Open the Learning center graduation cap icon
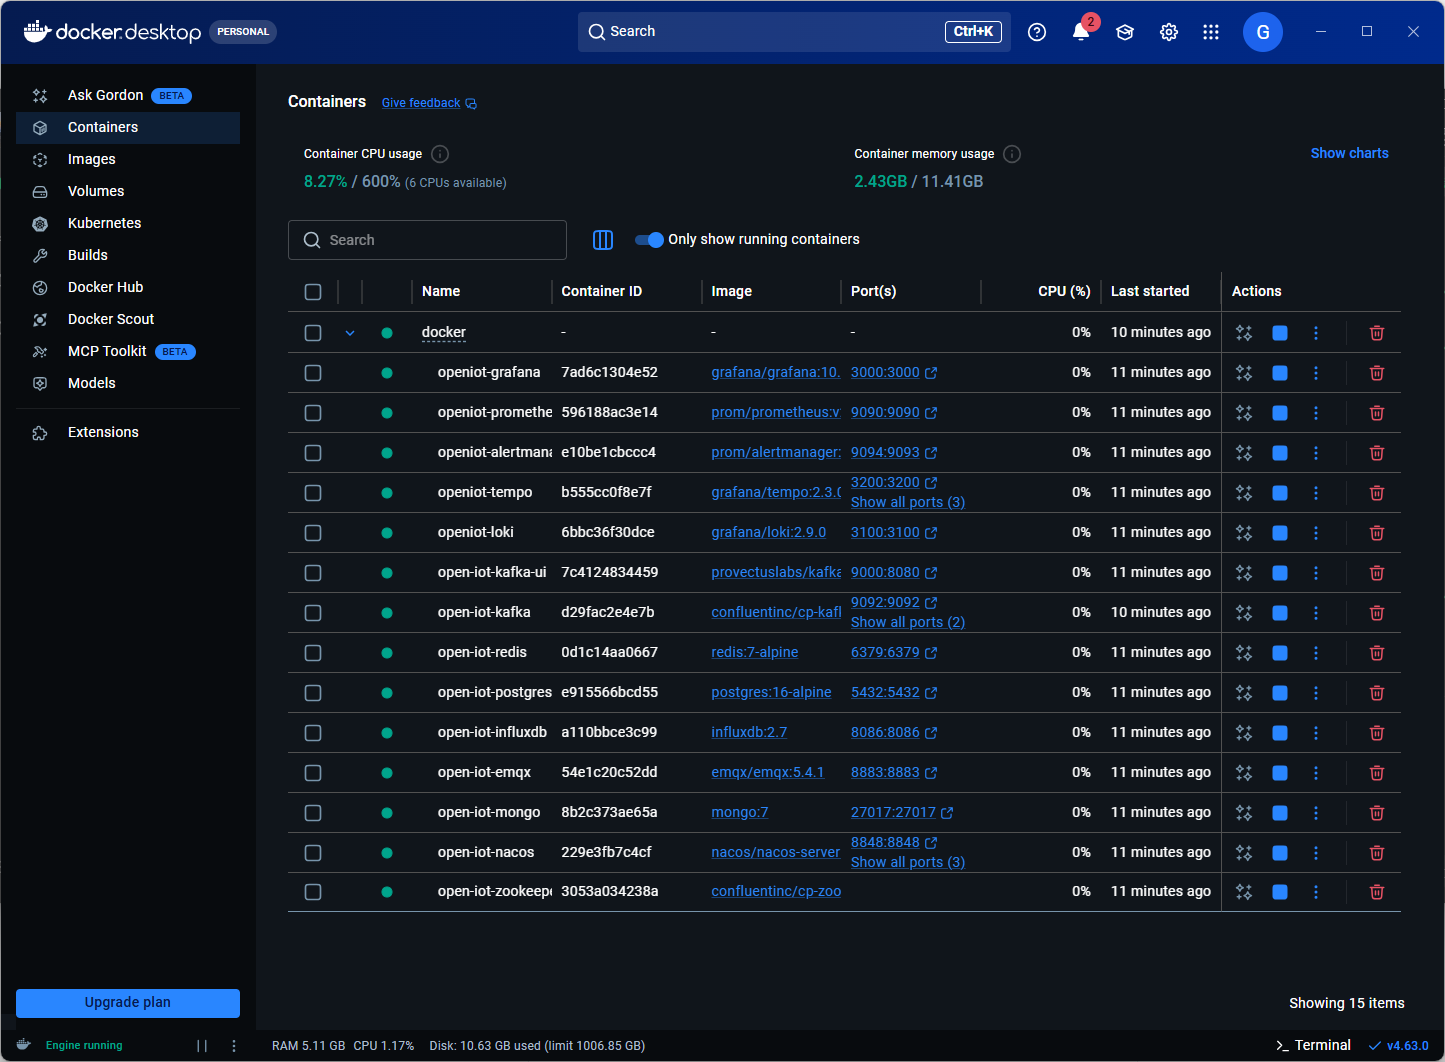The width and height of the screenshot is (1445, 1062). 1125,32
